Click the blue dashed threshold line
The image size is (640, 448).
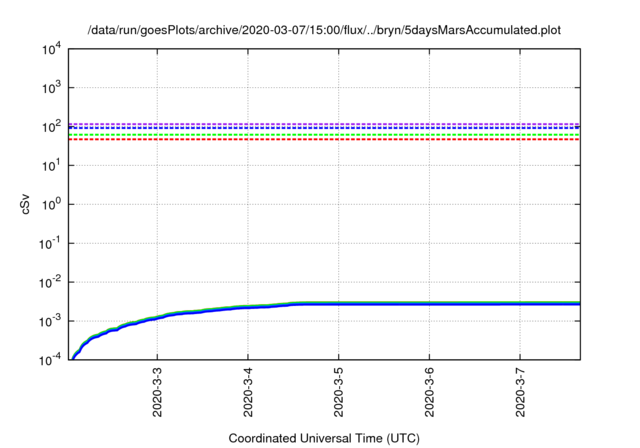(324, 128)
